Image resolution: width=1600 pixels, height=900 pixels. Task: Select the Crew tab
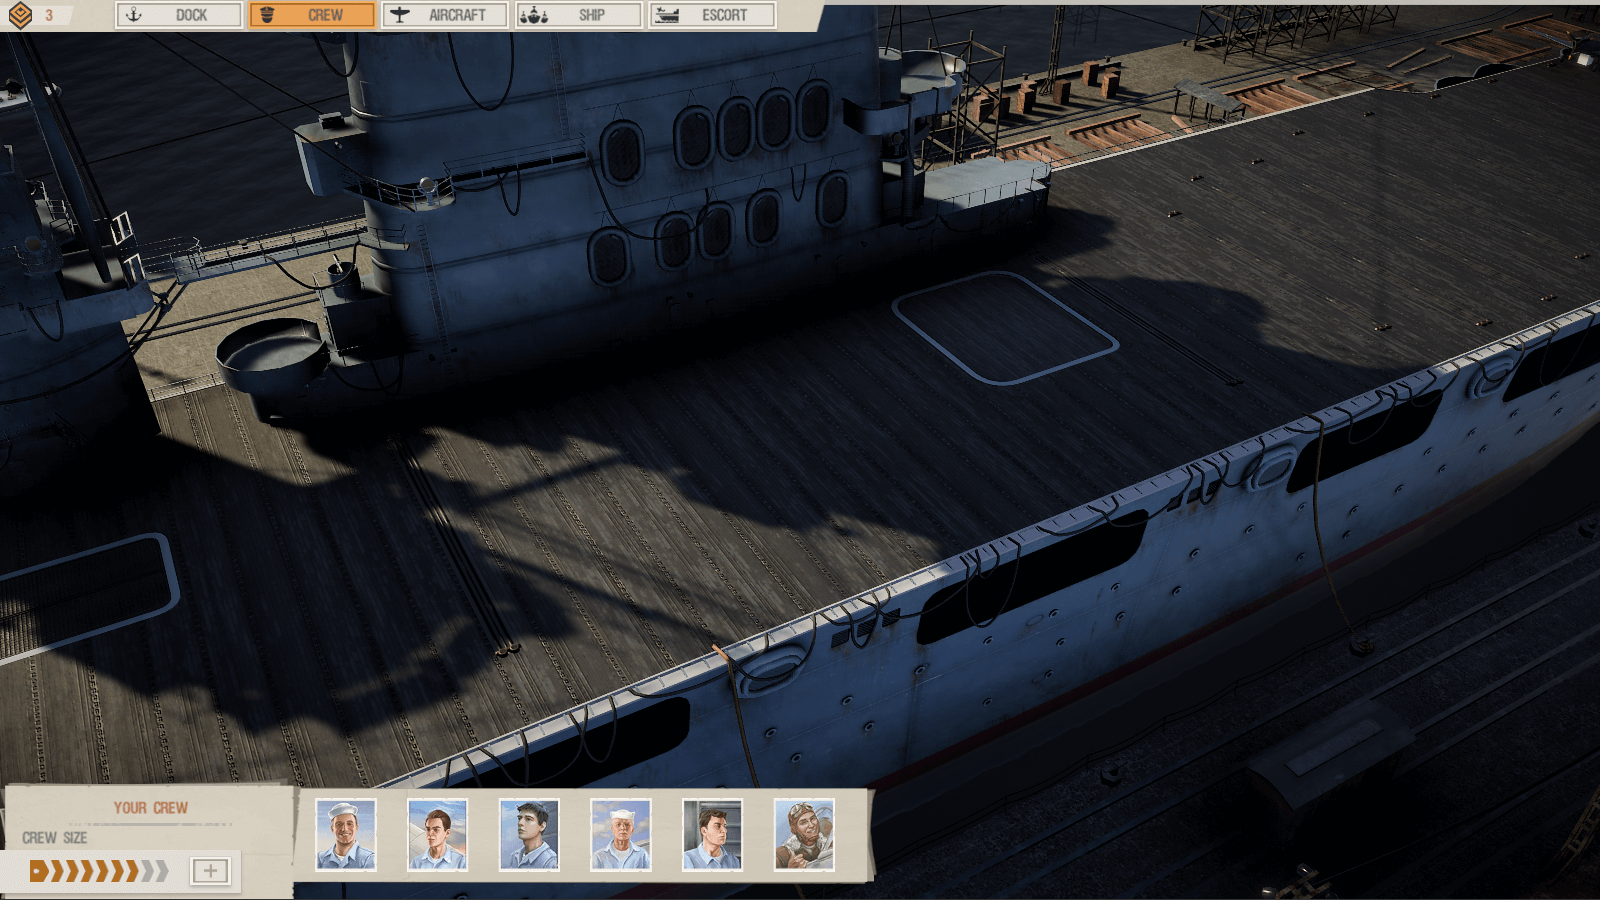[x=312, y=15]
